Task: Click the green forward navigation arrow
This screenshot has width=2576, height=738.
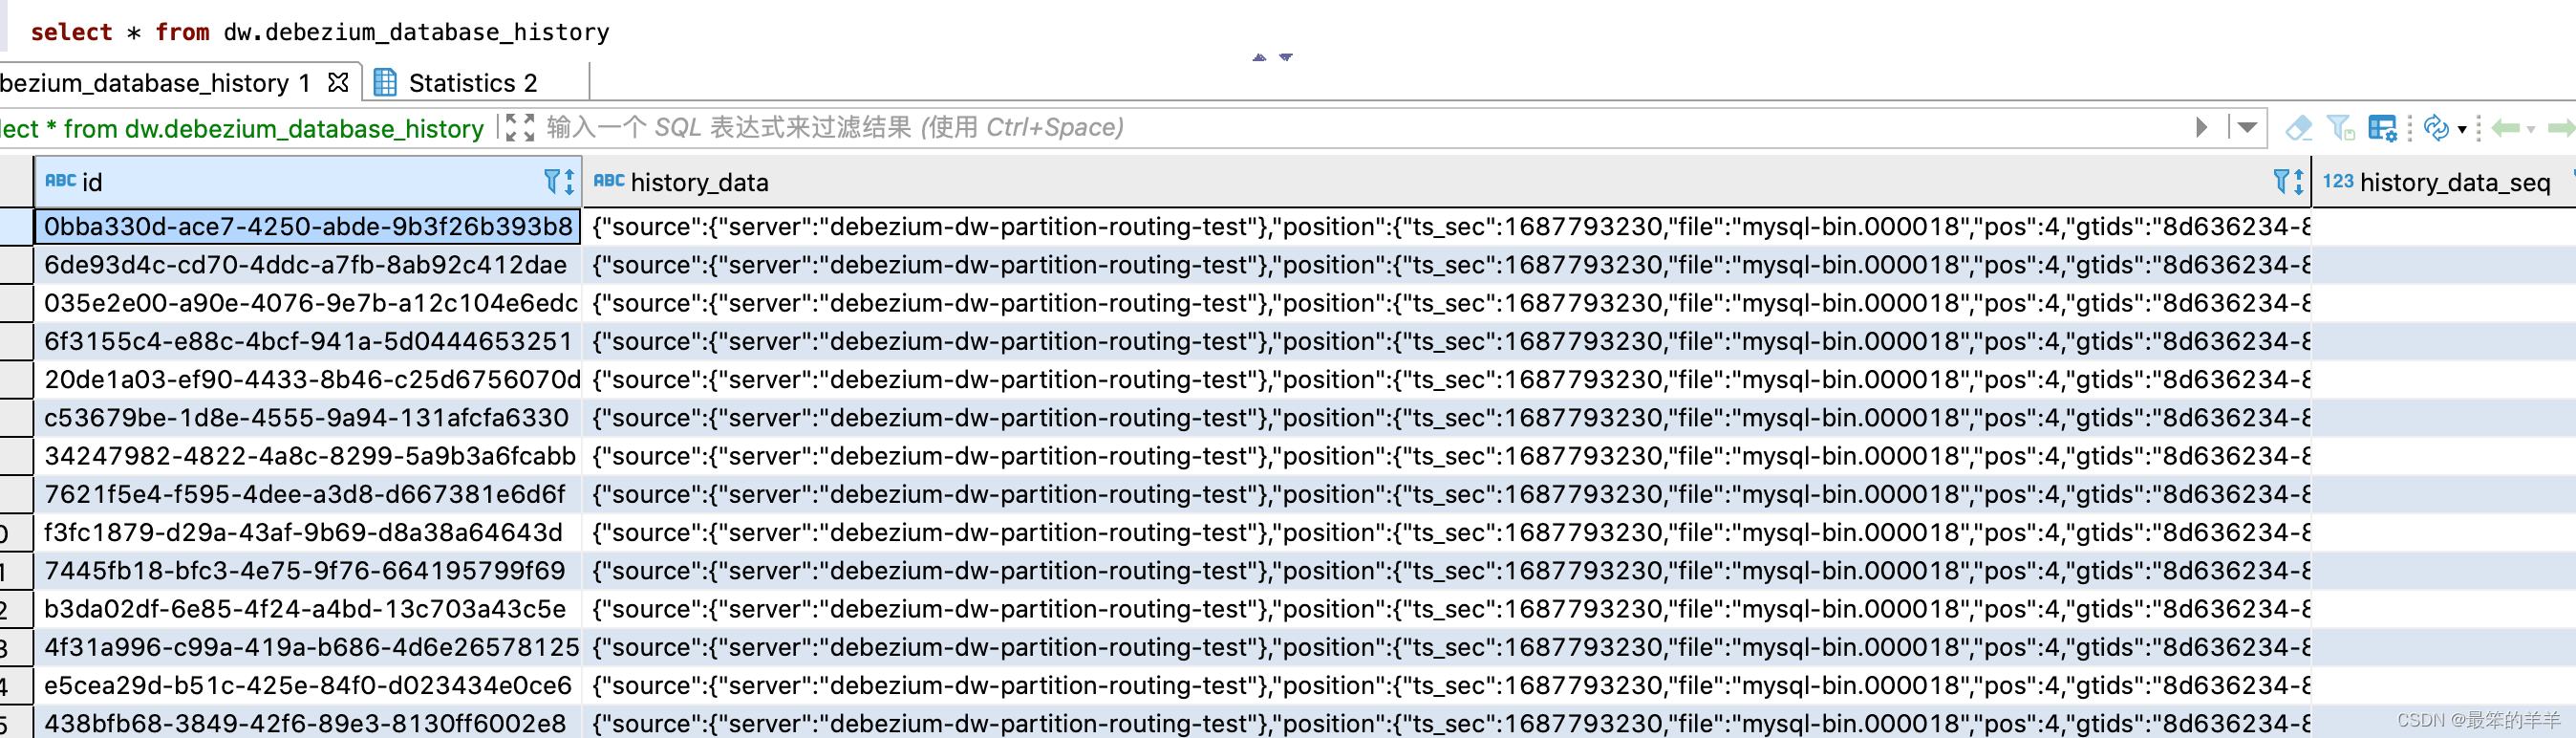Action: (2562, 128)
